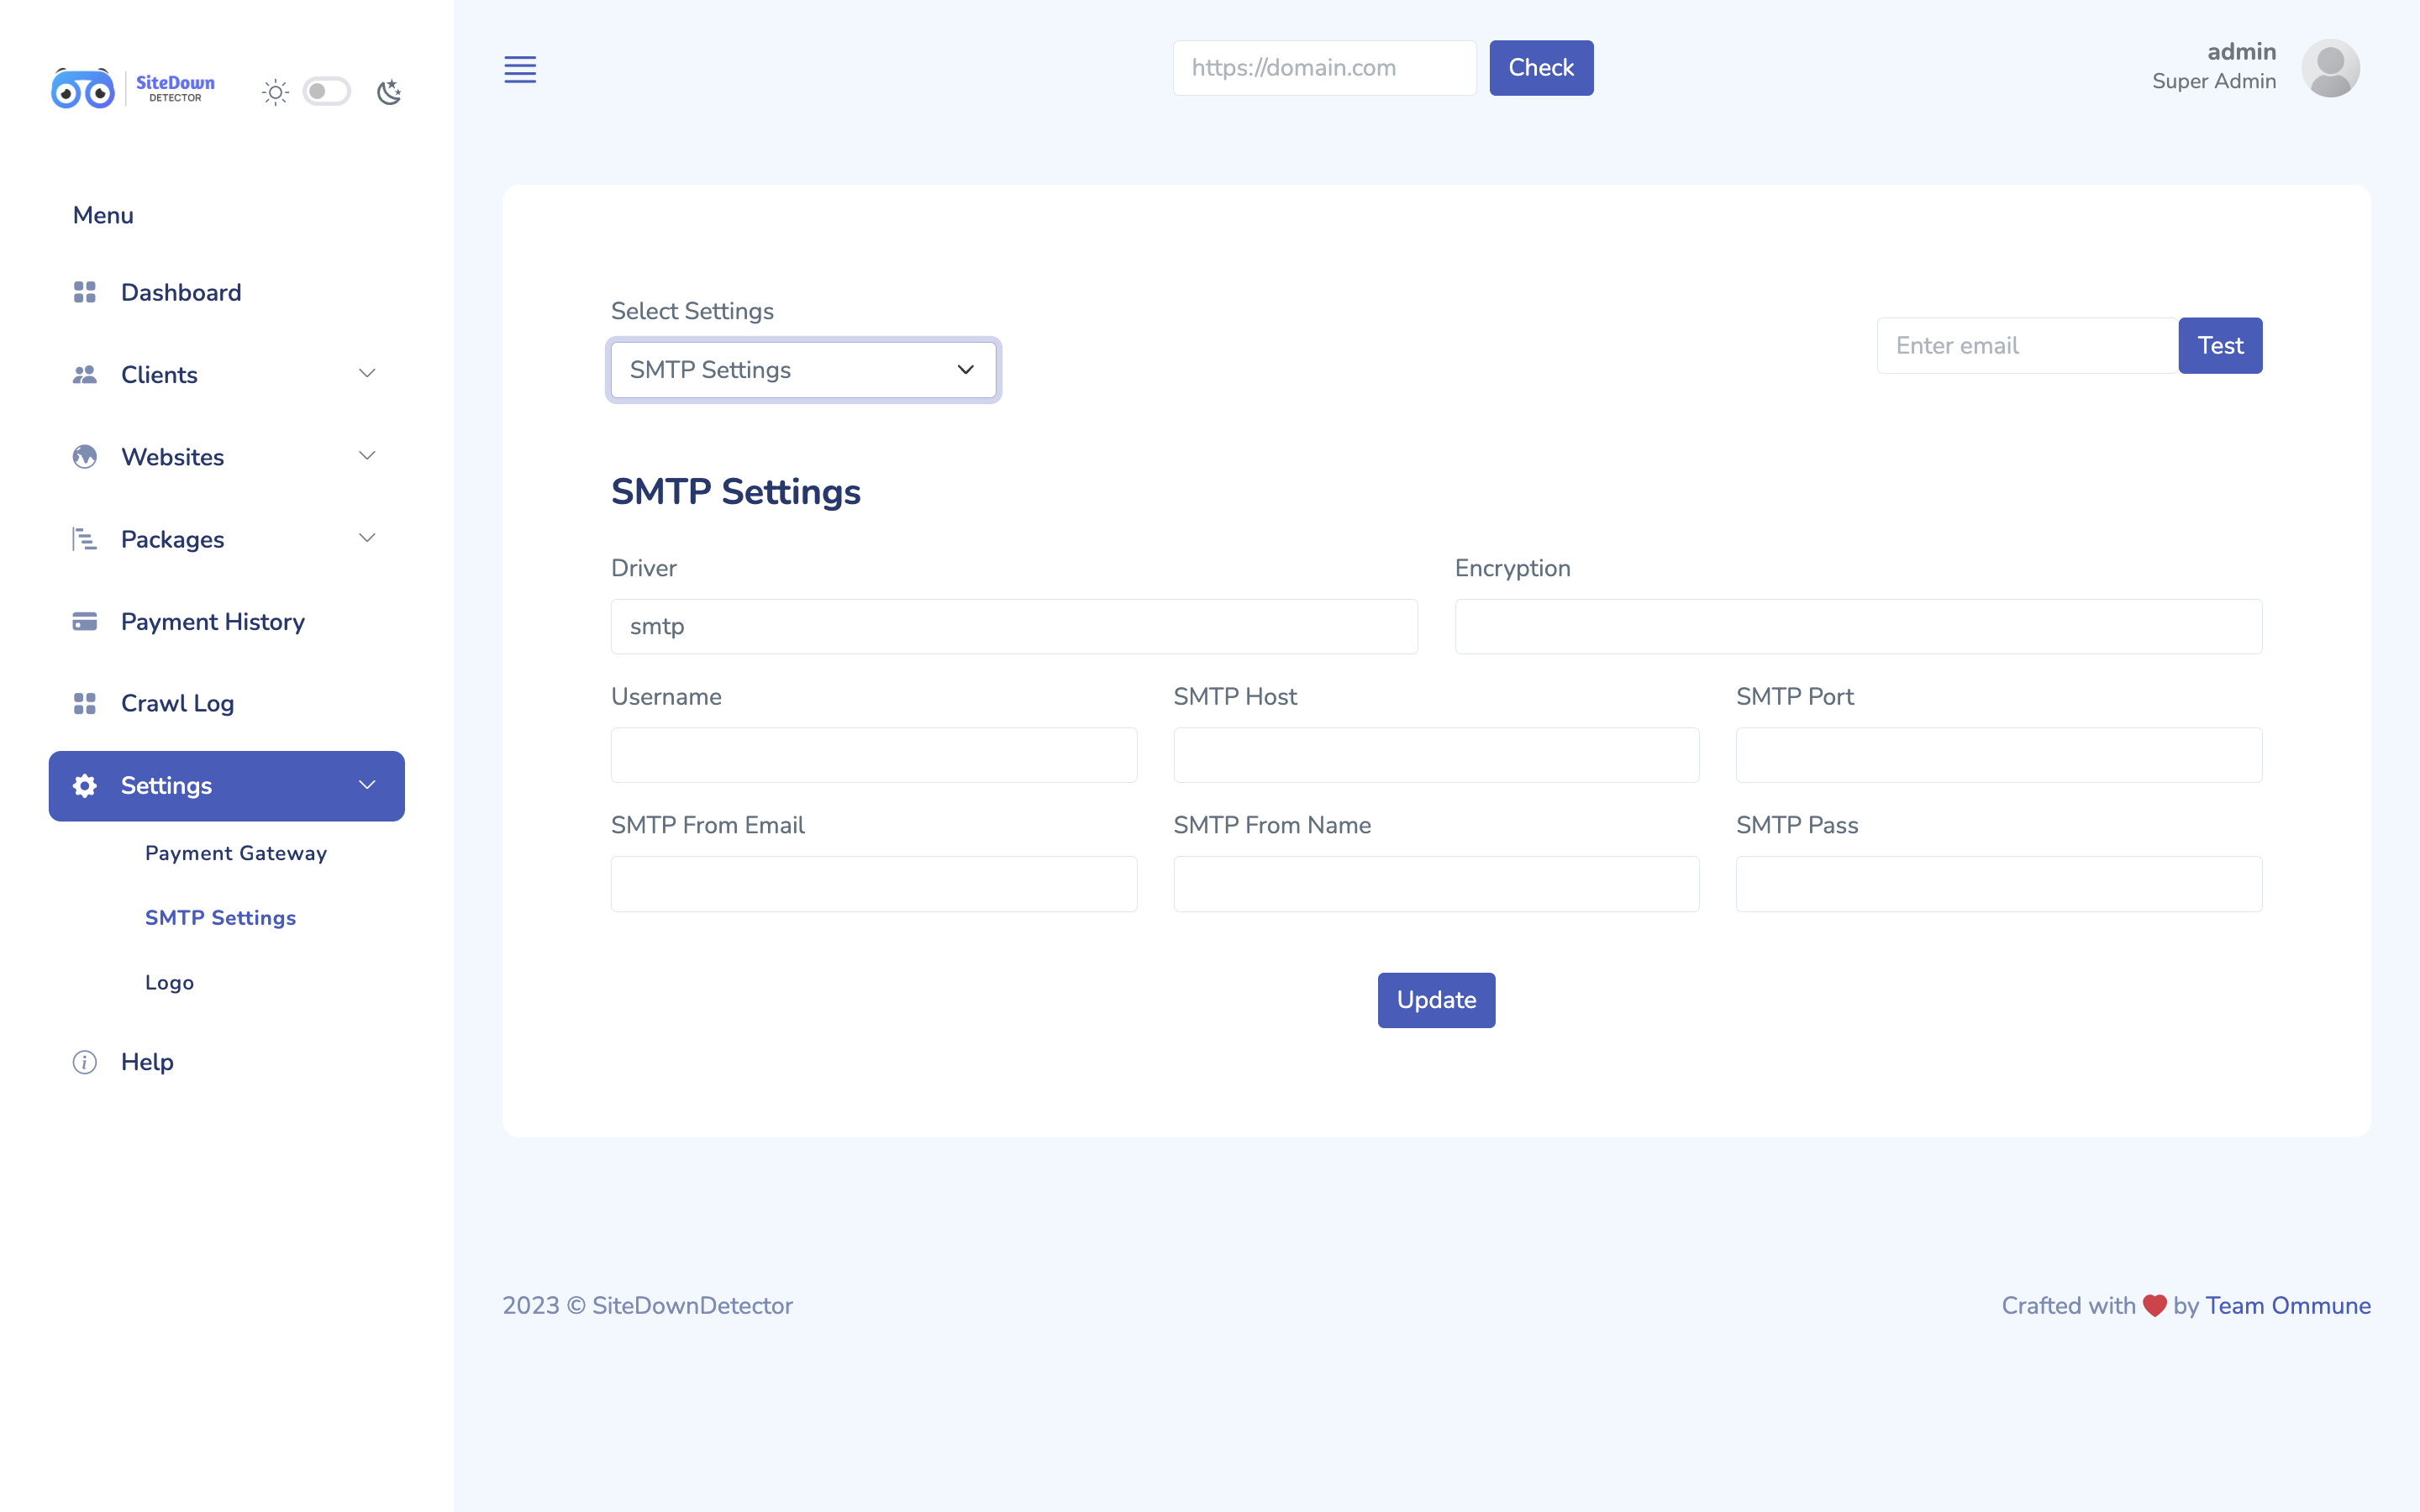The width and height of the screenshot is (2420, 1512).
Task: Expand the Packages submenu arrow
Action: click(x=367, y=538)
